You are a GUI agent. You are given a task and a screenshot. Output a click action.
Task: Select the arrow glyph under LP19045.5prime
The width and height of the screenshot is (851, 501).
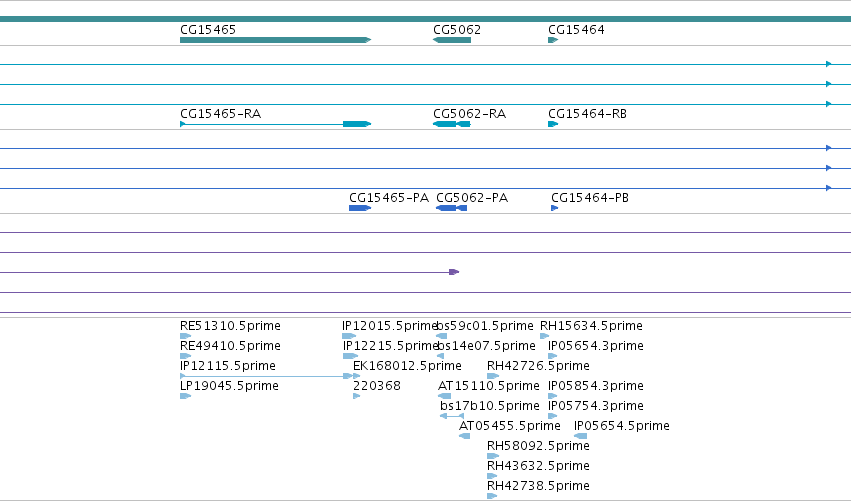pyautogui.click(x=185, y=396)
